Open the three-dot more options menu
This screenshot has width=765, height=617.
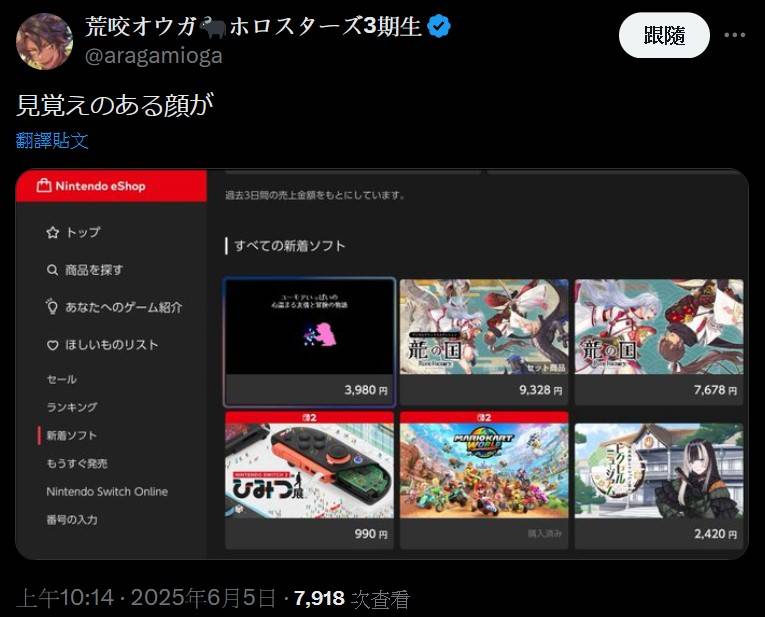coord(734,35)
